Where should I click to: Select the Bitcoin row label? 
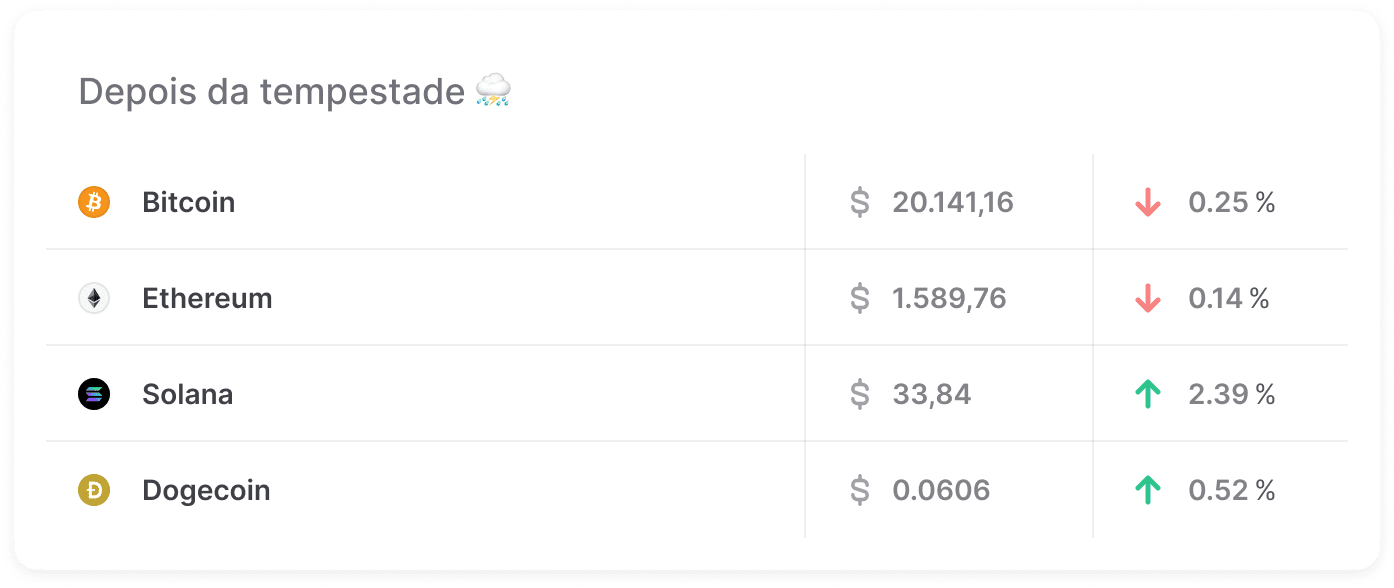[x=188, y=201]
